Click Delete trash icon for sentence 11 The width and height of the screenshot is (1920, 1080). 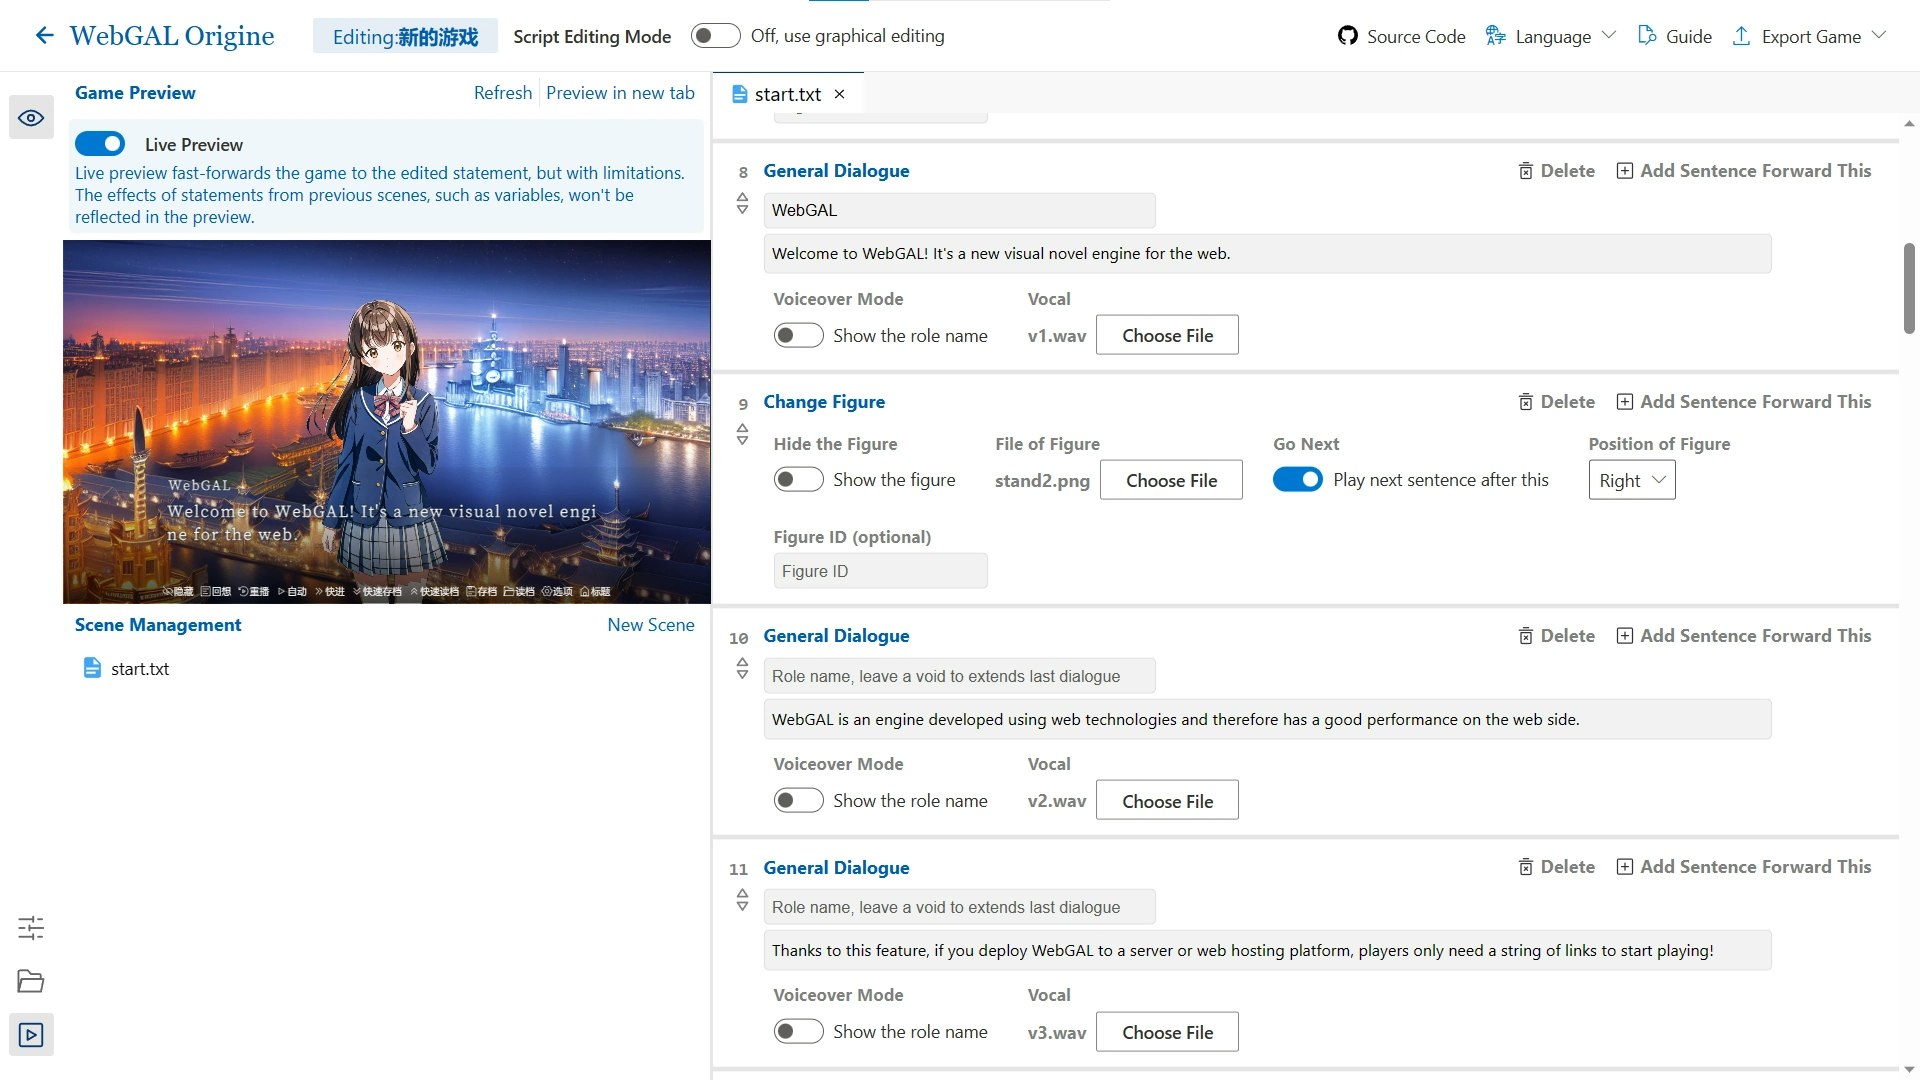1526,867
